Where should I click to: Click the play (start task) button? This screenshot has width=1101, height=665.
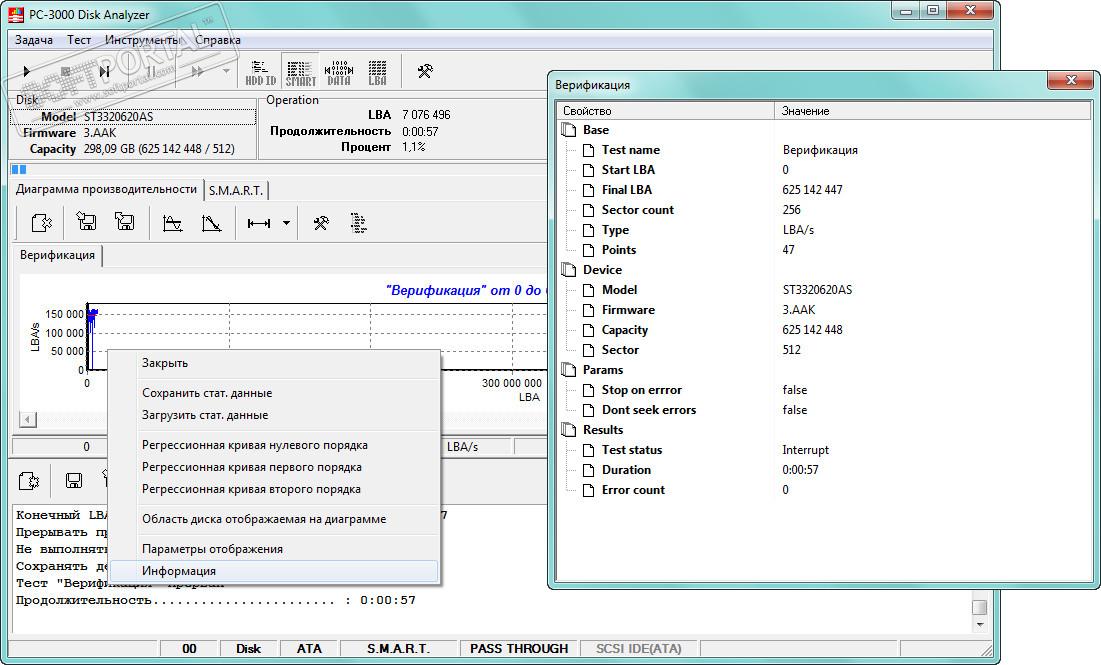pos(27,71)
